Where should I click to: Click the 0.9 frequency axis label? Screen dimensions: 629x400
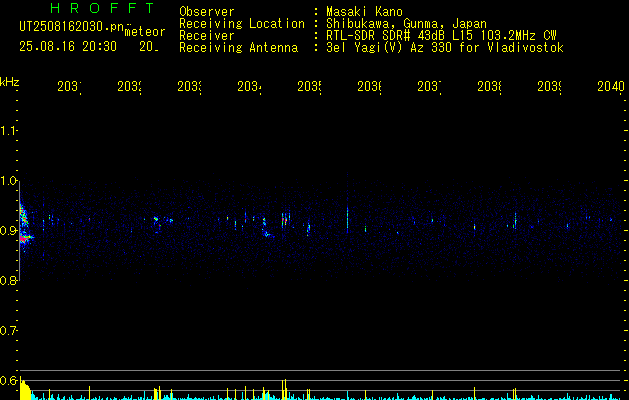tap(9, 231)
